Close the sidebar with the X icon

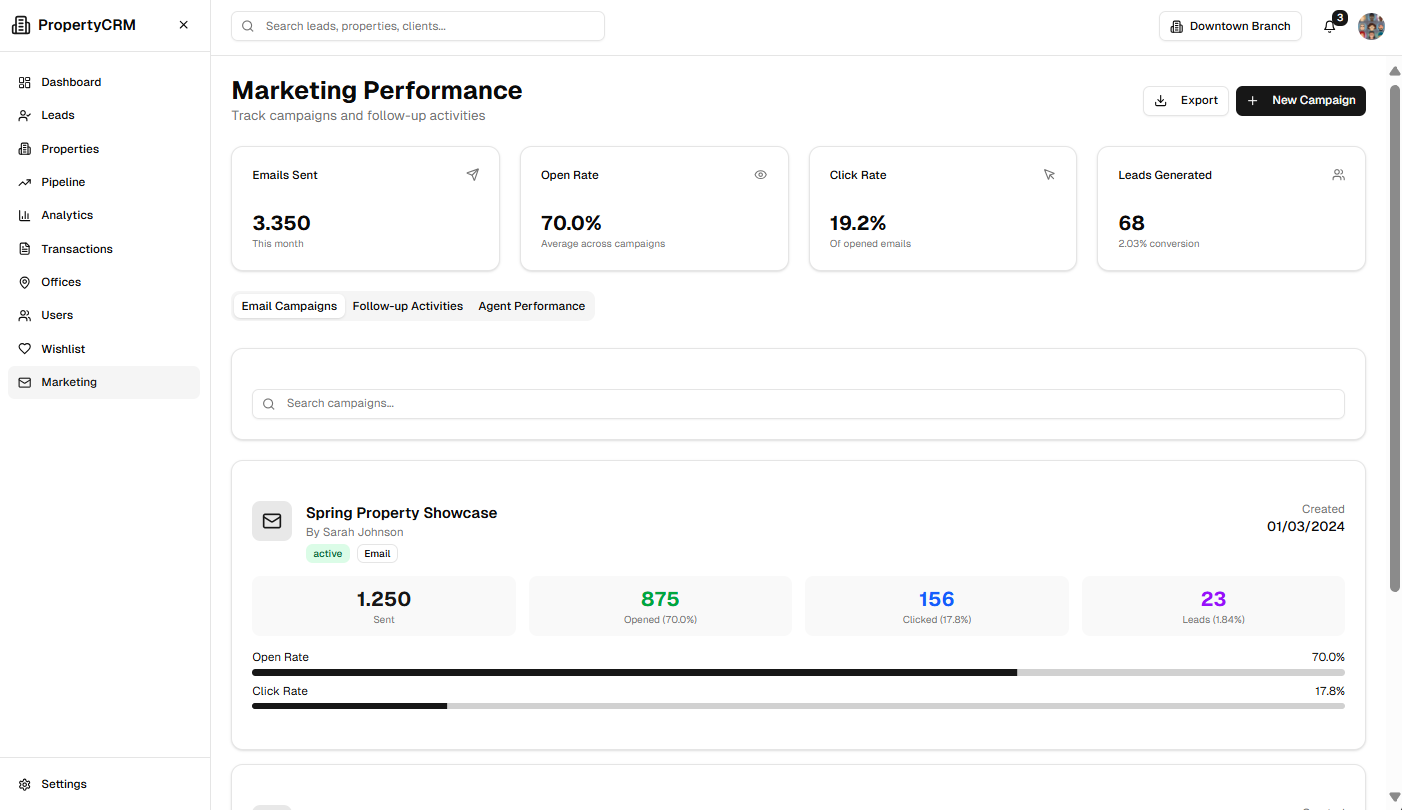point(183,25)
